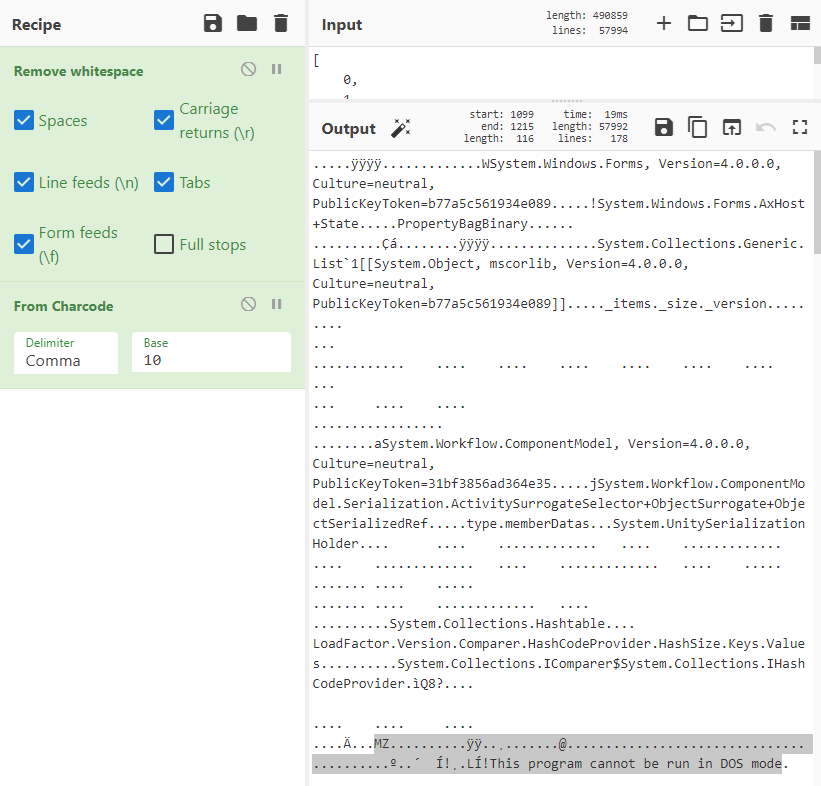Click the PropertyBagBinary text in output
Screen dimensions: 821x786
click(x=462, y=224)
